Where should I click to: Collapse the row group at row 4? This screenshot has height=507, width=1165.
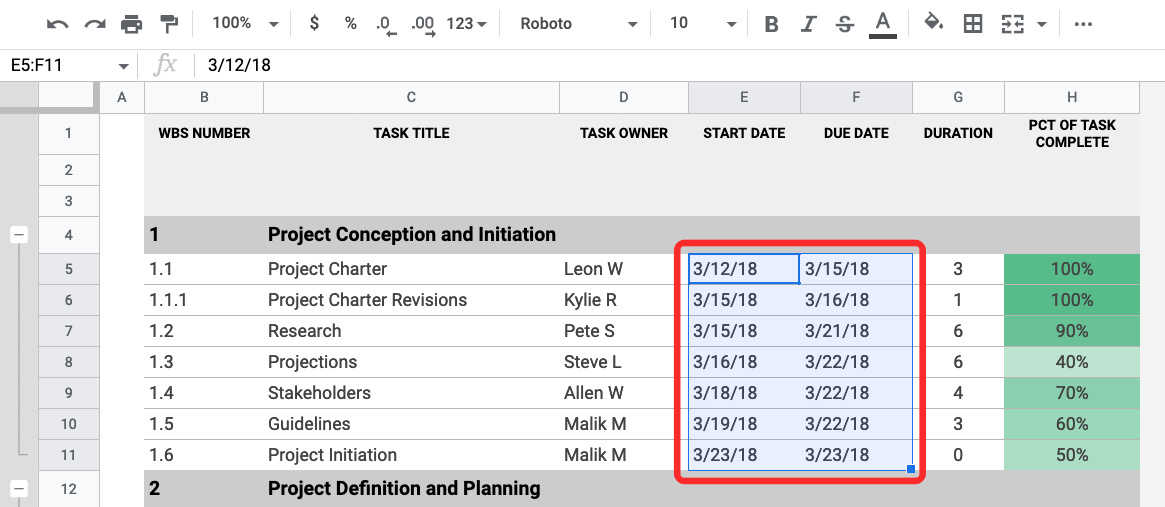(x=19, y=235)
